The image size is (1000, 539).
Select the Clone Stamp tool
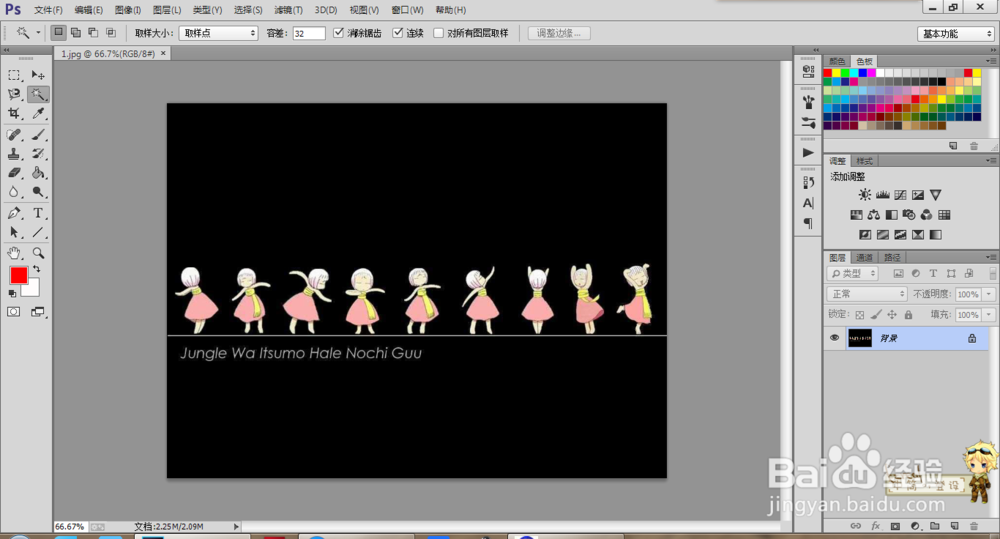pyautogui.click(x=14, y=154)
